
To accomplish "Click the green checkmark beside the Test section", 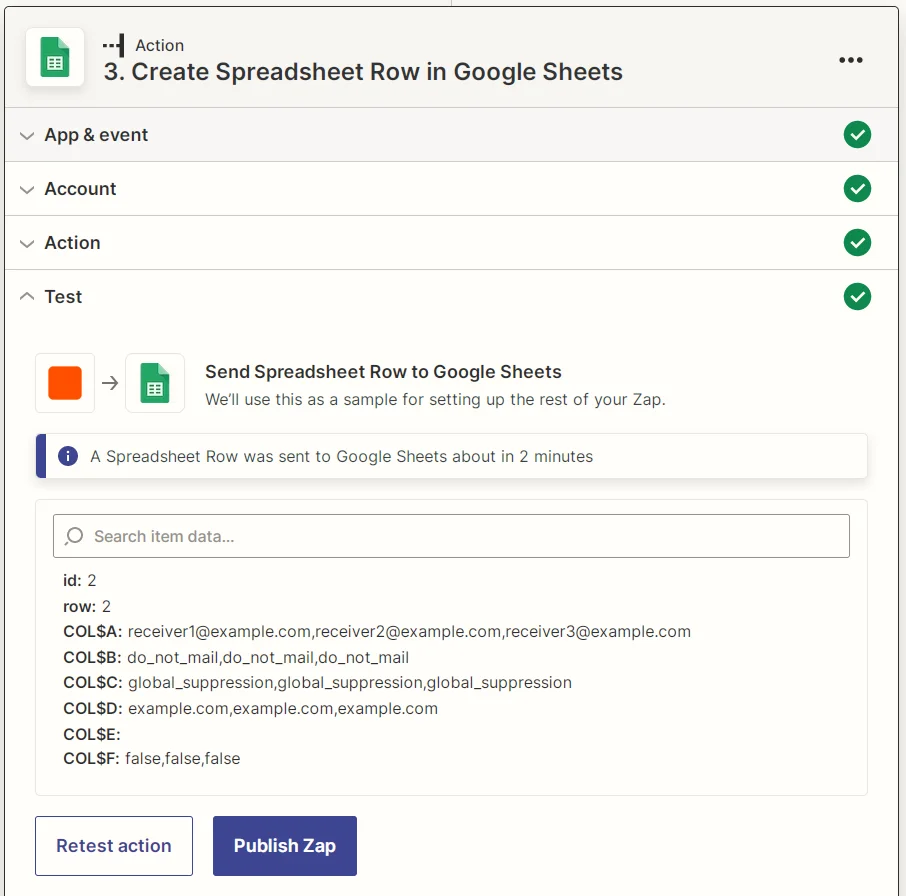I will pos(857,296).
